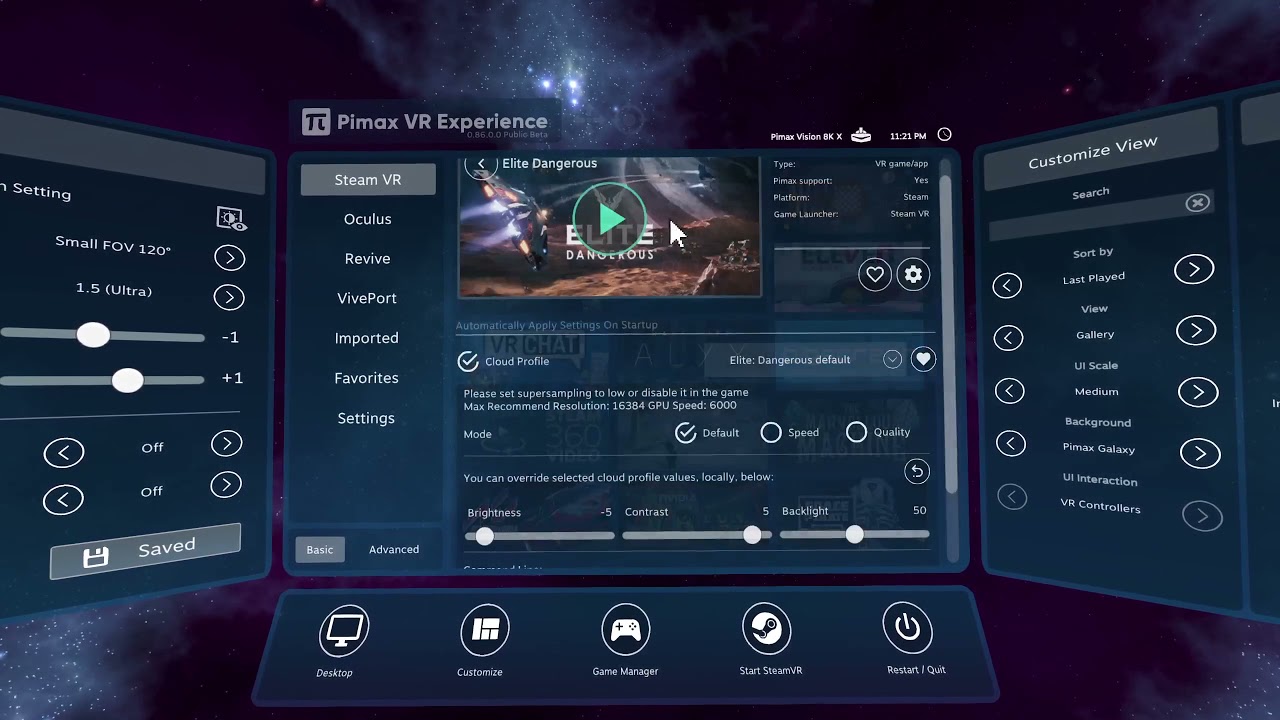Viewport: 1280px width, 720px height.
Task: Select the Speed mode radio button
Action: (771, 432)
